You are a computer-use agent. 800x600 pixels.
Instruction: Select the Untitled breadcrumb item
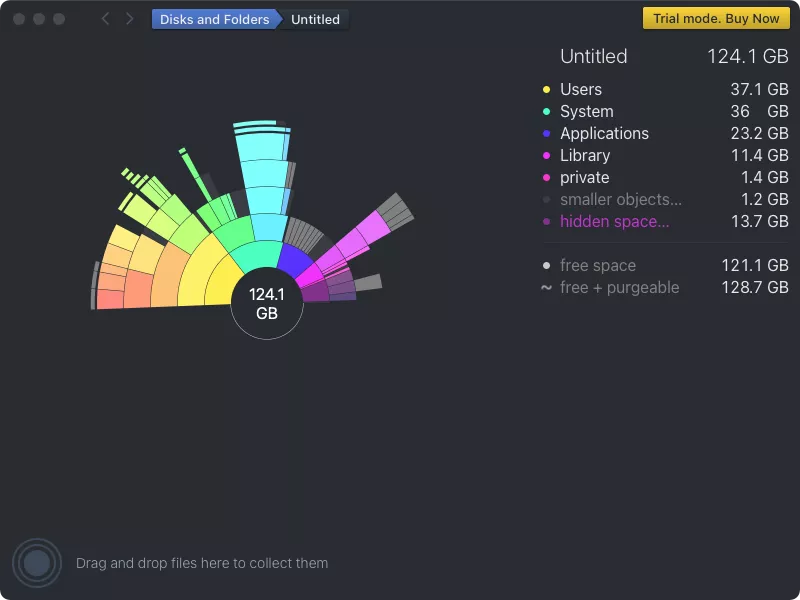point(315,19)
